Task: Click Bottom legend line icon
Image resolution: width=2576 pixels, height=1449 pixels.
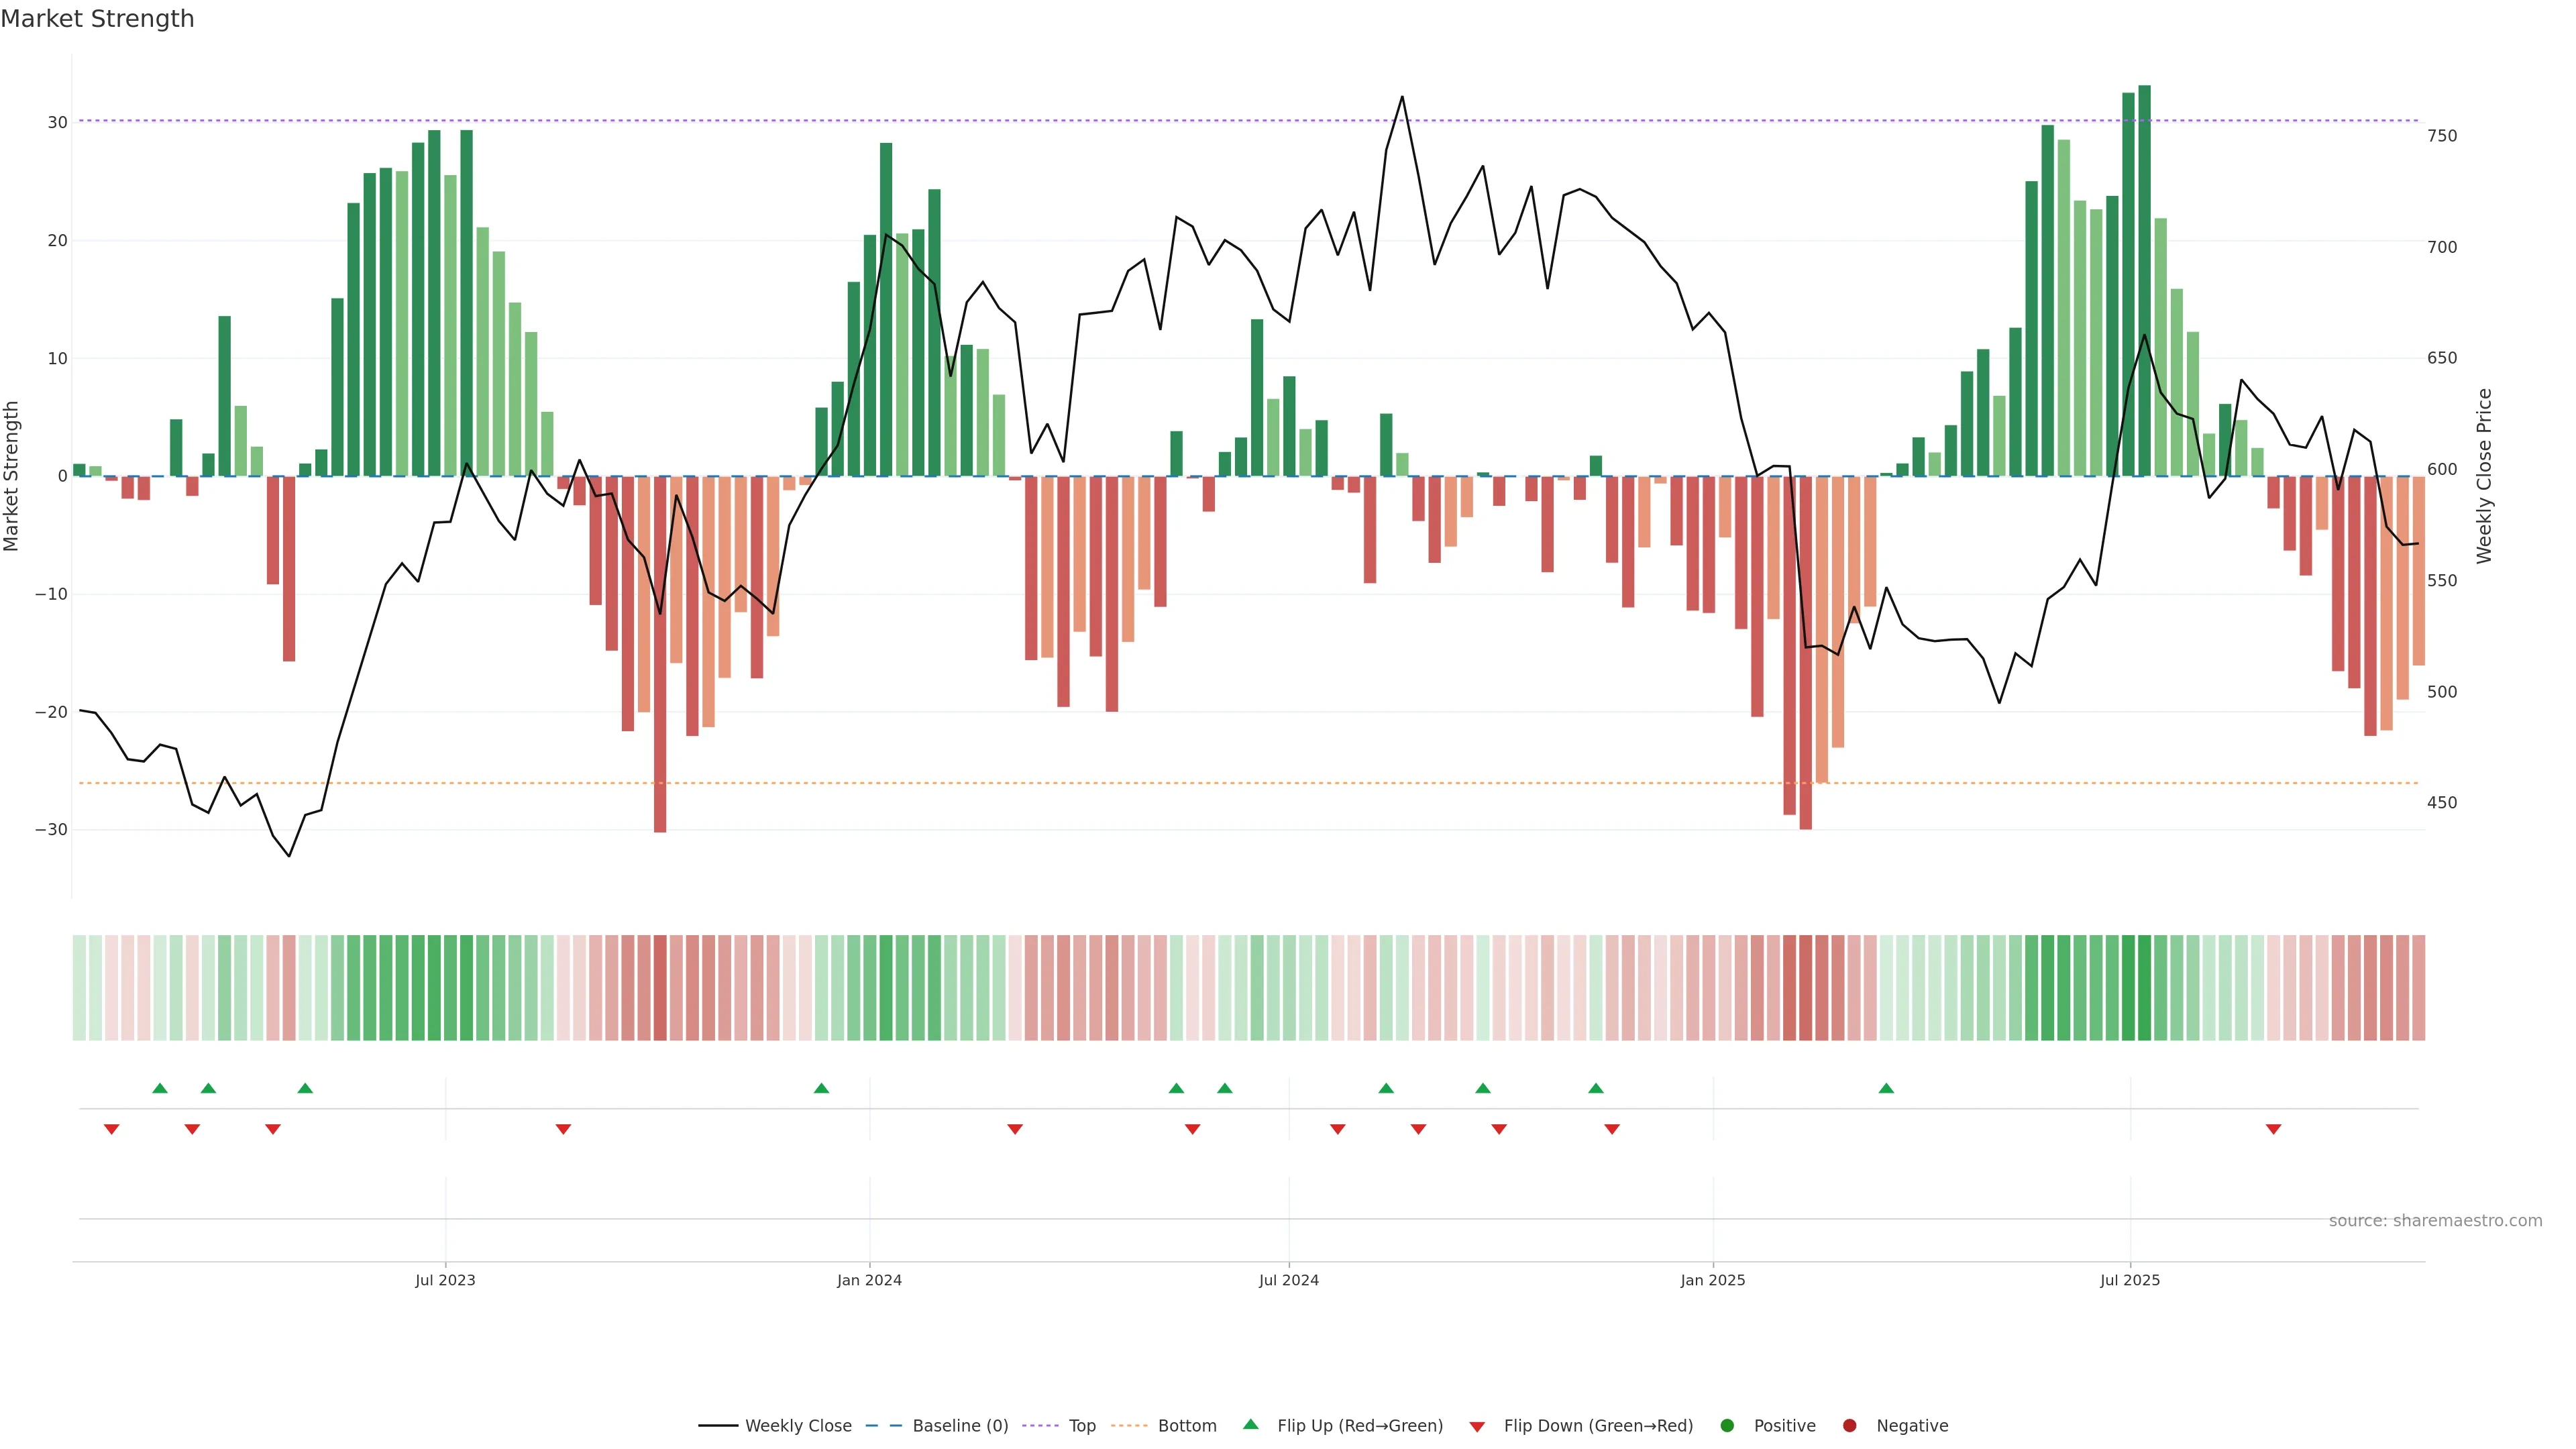Action: (x=1129, y=1426)
